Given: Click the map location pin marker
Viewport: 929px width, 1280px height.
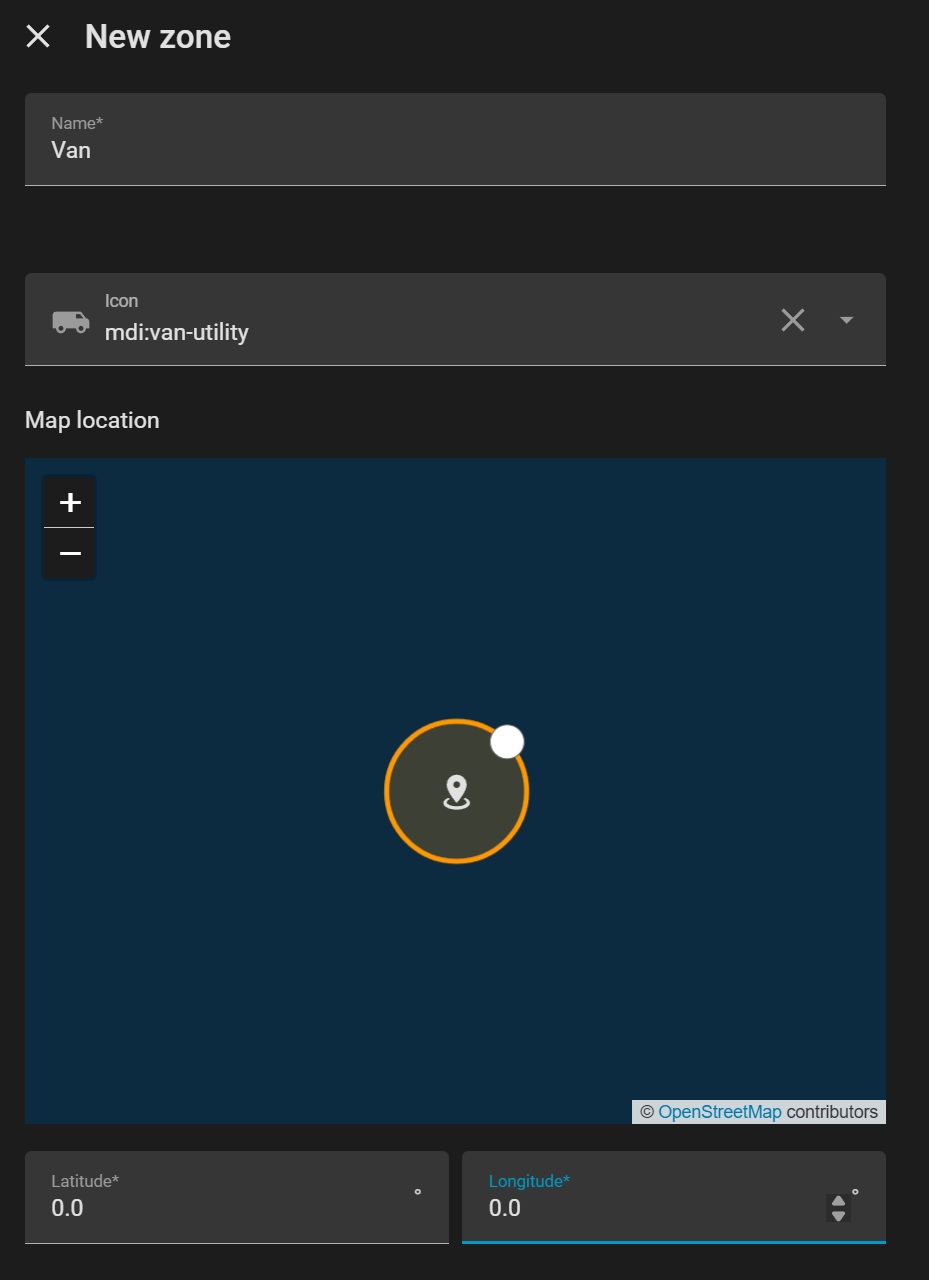Looking at the screenshot, I should pyautogui.click(x=457, y=792).
